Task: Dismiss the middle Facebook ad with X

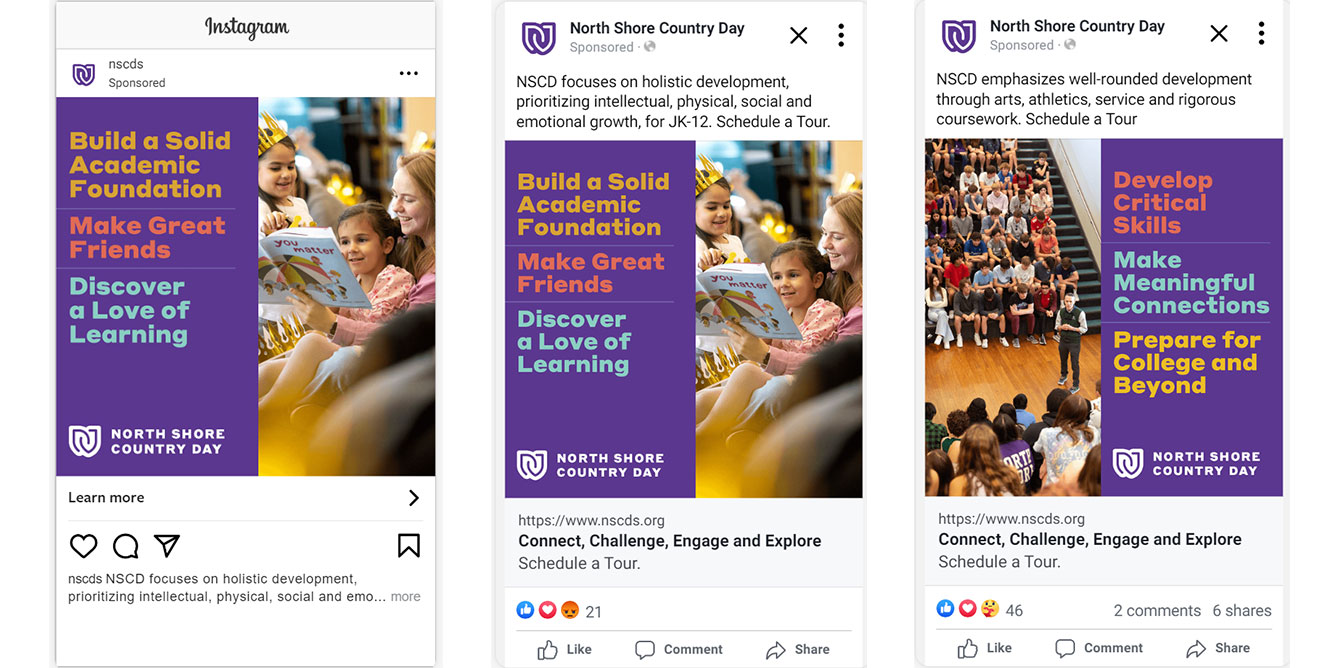Action: (x=798, y=36)
